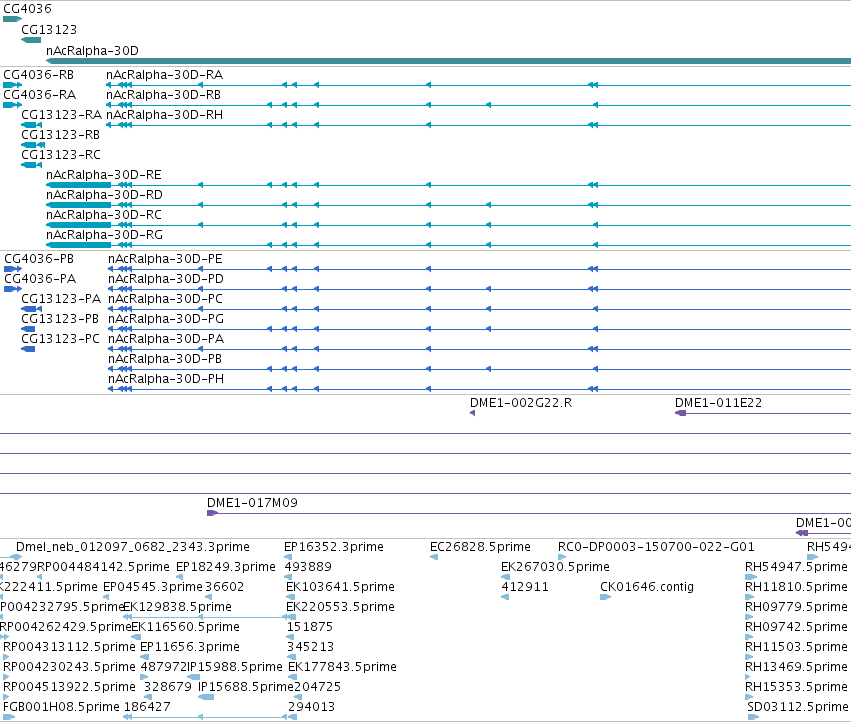Screen dimensions: 851x722
Task: Click the EP18249.3prime feature label
Action: [x=226, y=567]
